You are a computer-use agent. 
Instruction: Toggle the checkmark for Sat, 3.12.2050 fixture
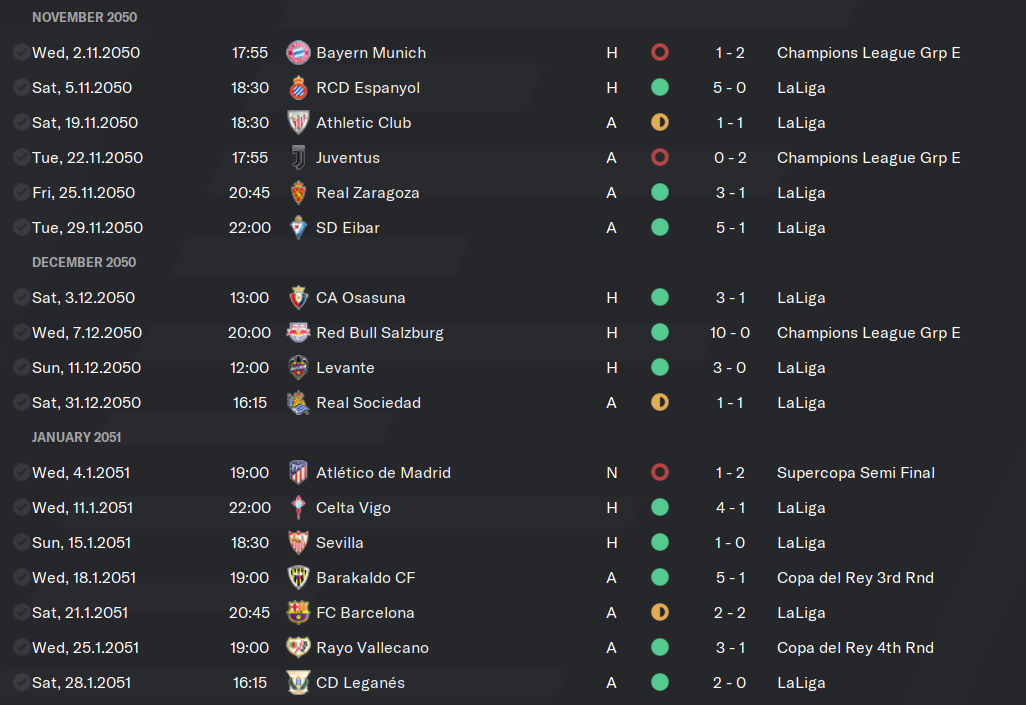click(21, 298)
